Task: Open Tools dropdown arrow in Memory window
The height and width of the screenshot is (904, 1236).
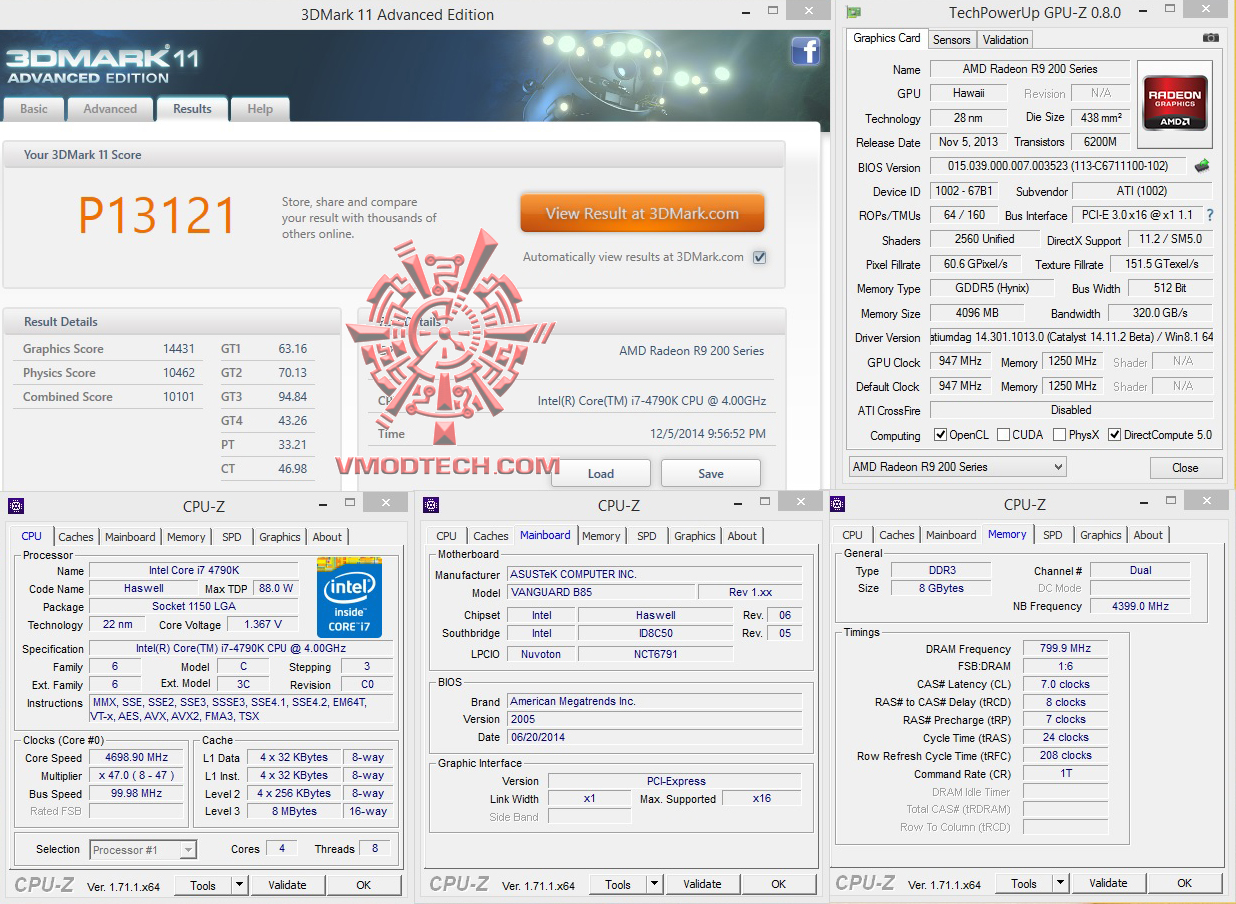Action: pyautogui.click(x=1060, y=883)
